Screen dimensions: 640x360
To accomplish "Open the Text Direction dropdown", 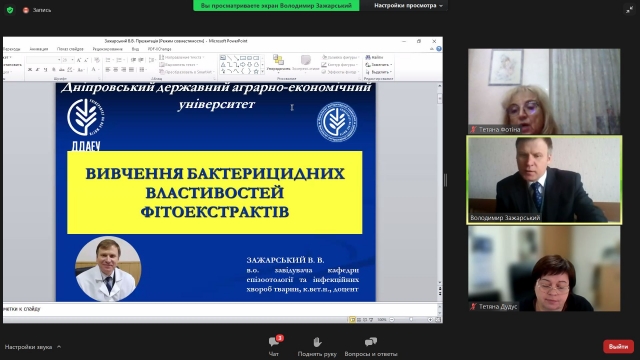I will coord(182,58).
